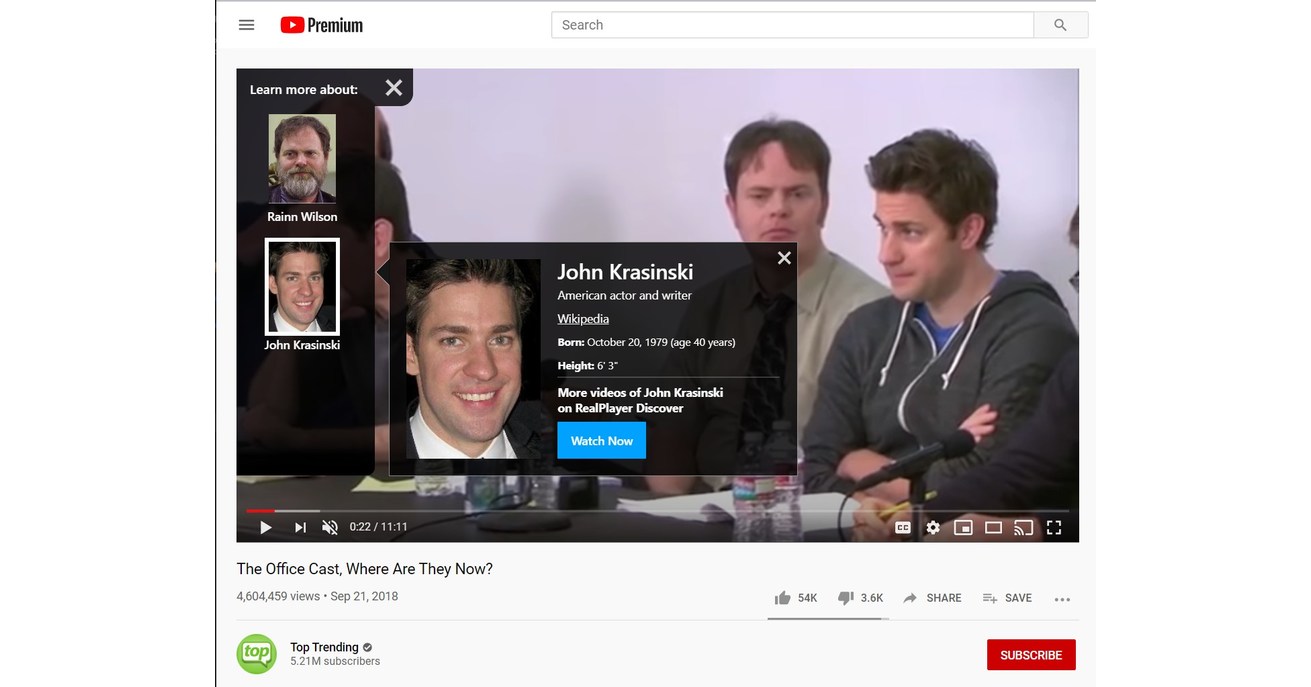Subscribe to Top Trending channel
The width and height of the screenshot is (1311, 687).
tap(1031, 655)
